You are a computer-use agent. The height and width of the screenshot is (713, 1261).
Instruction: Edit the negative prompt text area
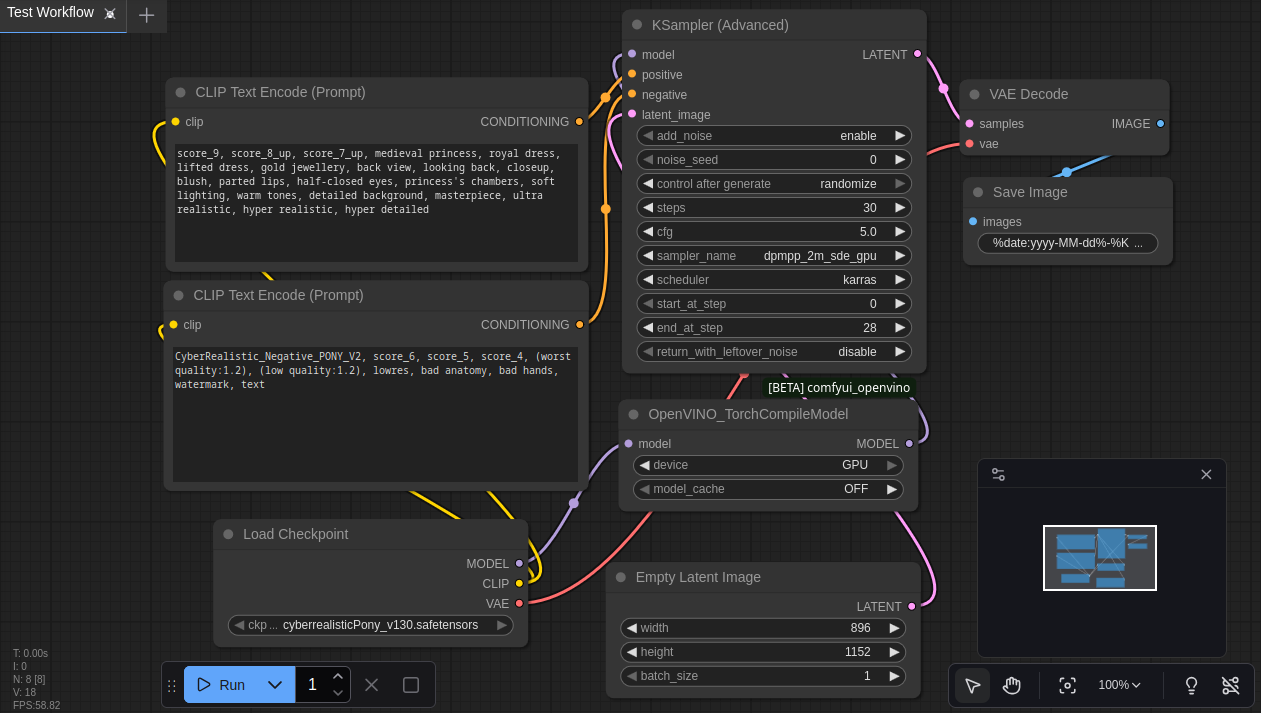(x=375, y=415)
